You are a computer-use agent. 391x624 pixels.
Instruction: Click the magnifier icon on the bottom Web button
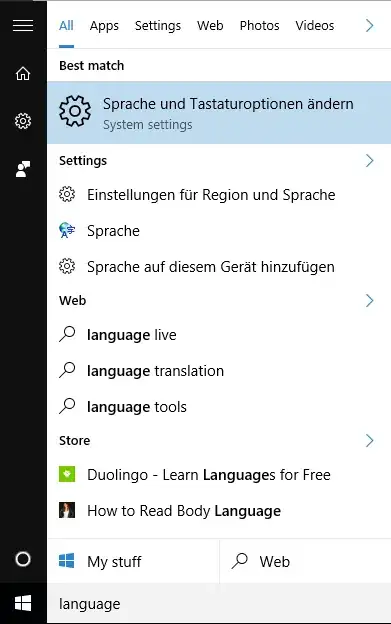pyautogui.click(x=240, y=561)
